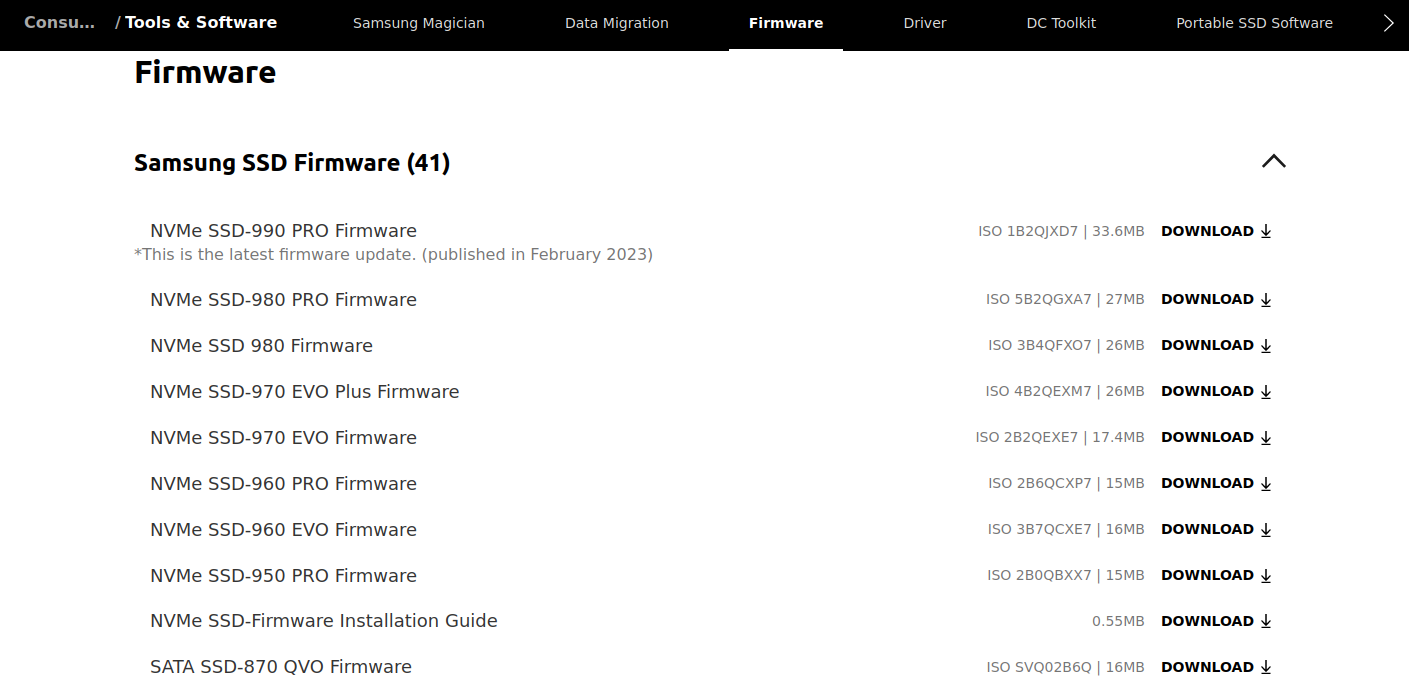Click the 'NVMe SSD-960 EVO Firmware' title
Image resolution: width=1409 pixels, height=686 pixels.
point(283,530)
